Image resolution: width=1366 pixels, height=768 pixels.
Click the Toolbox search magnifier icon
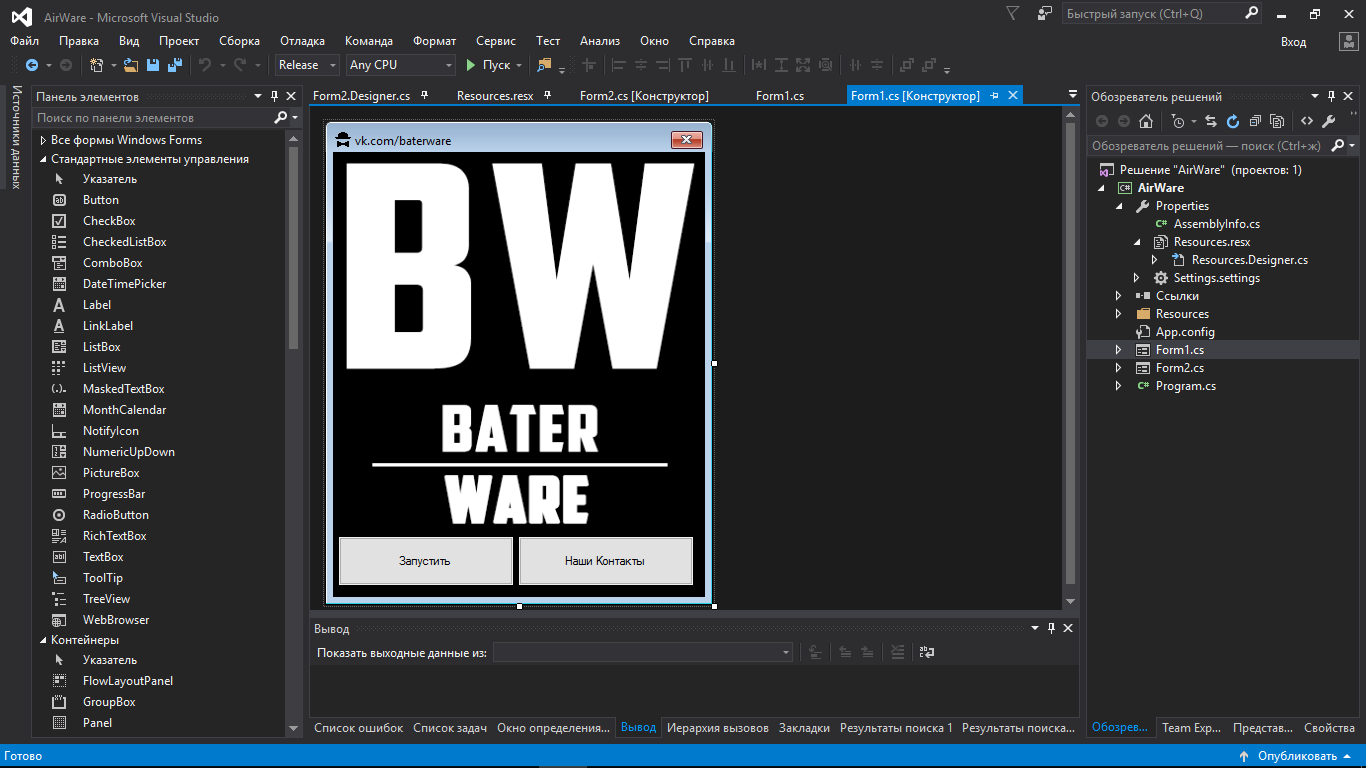[281, 118]
